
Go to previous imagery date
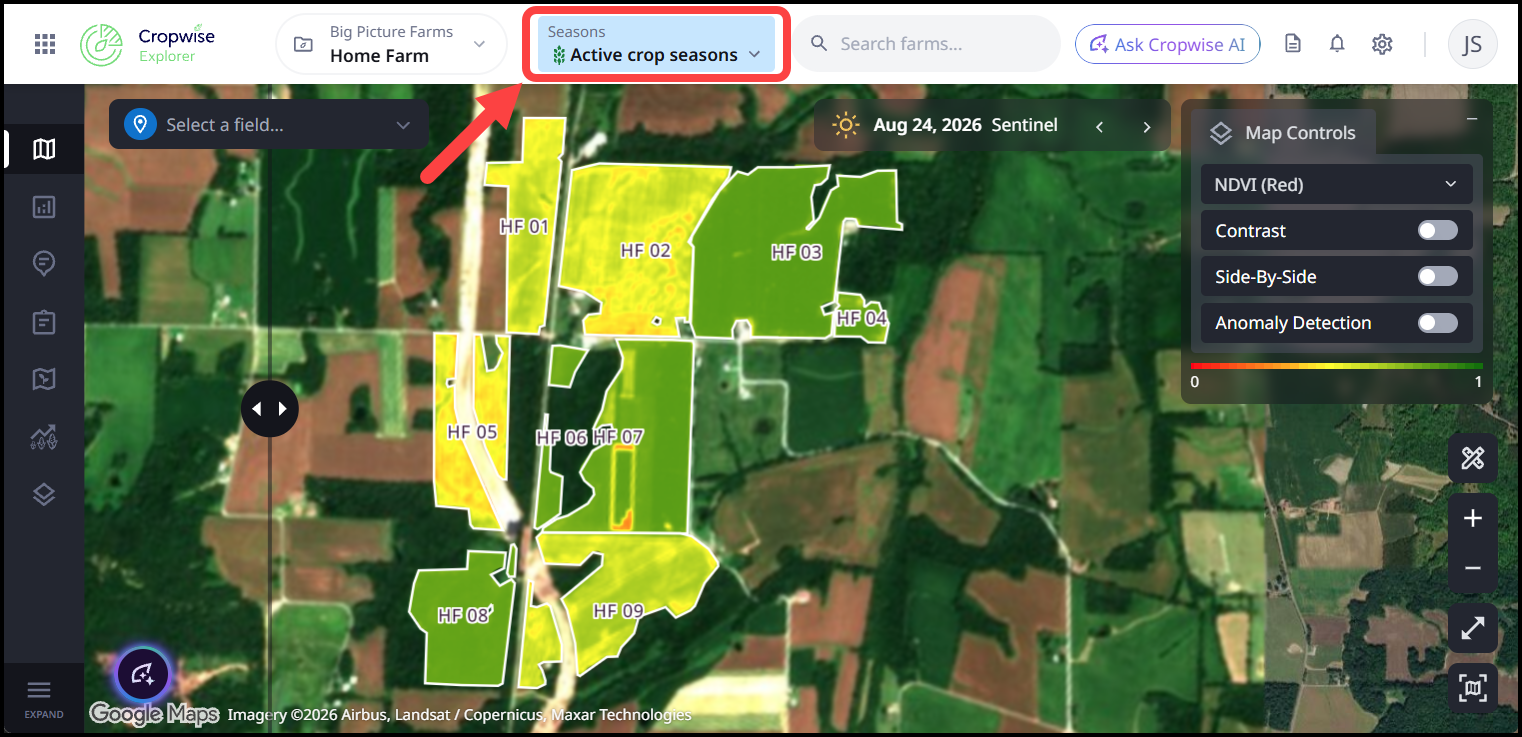[1100, 127]
